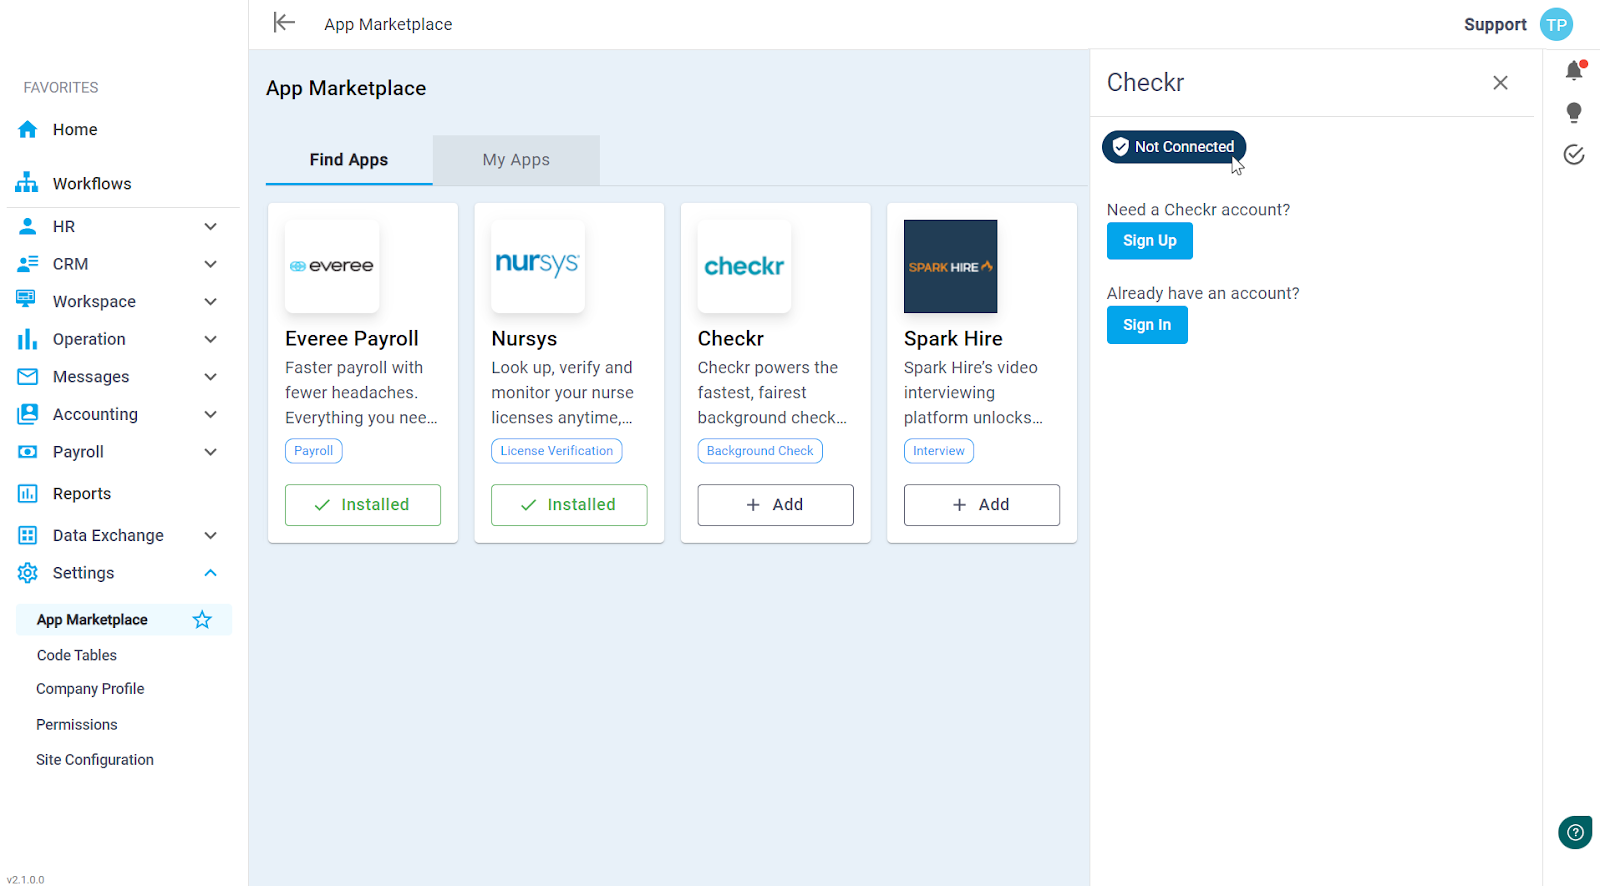Open Company Profile settings item
This screenshot has height=886, width=1600.
[90, 689]
